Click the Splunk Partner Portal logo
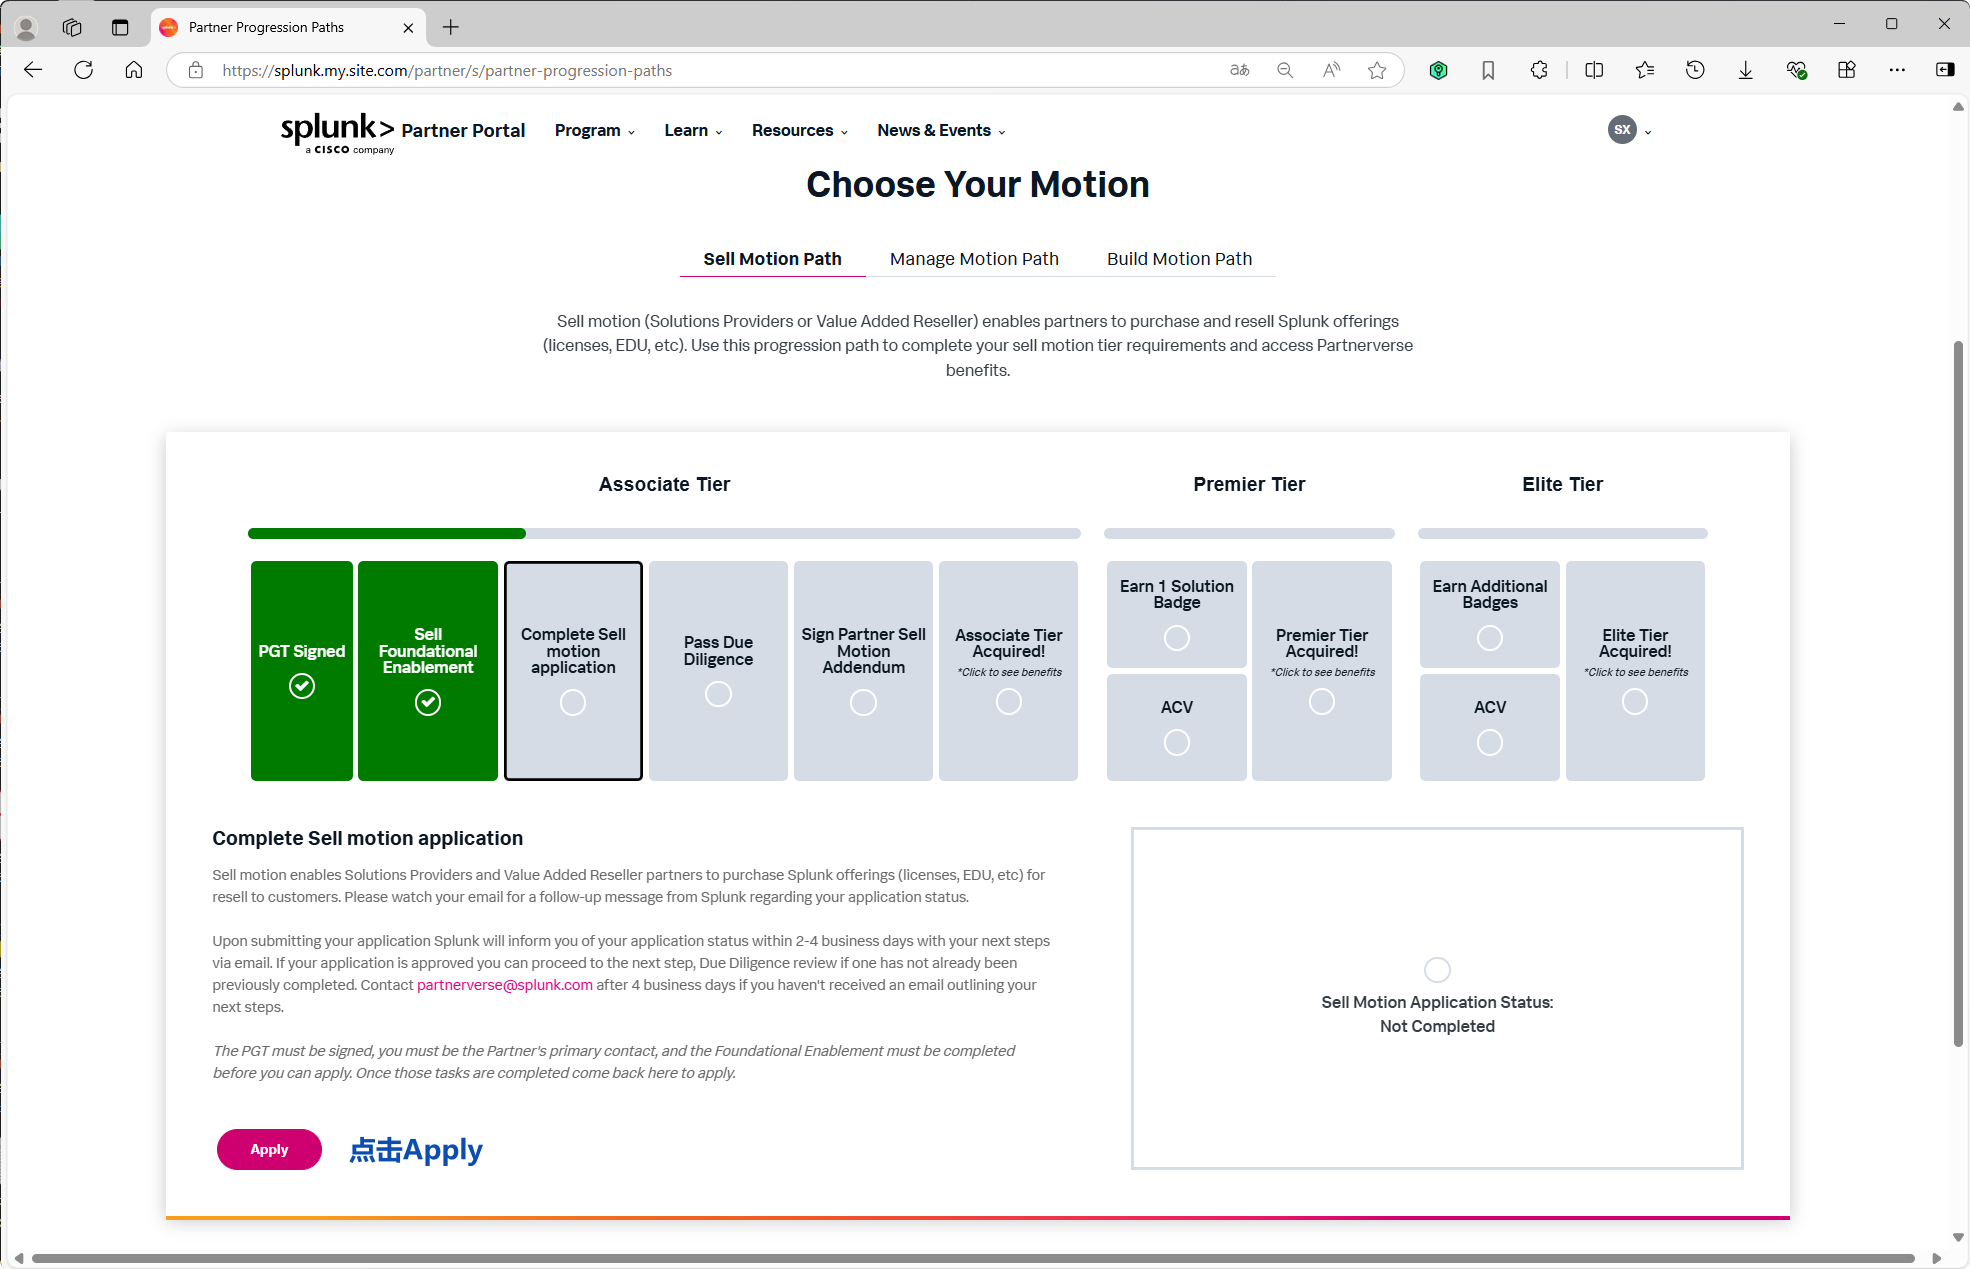 (x=402, y=132)
